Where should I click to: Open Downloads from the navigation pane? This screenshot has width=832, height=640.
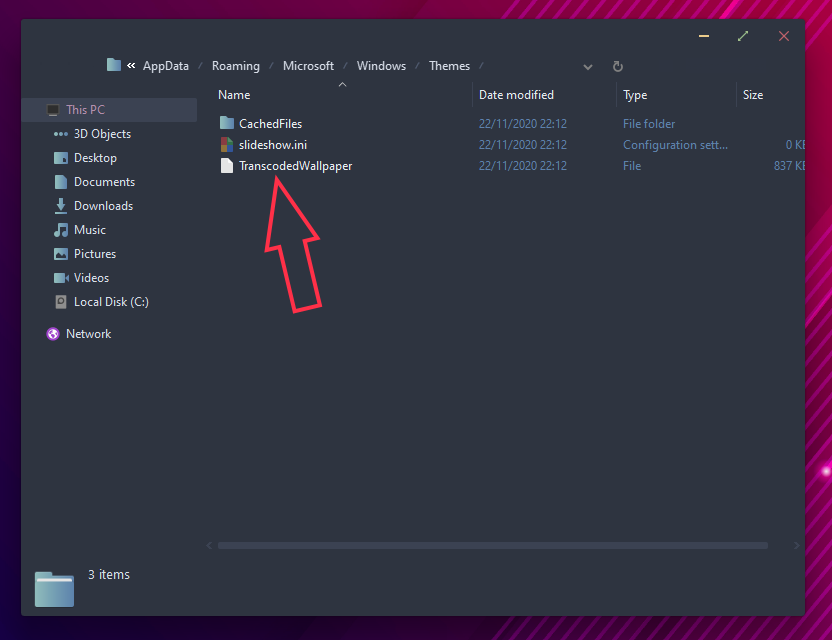point(103,206)
